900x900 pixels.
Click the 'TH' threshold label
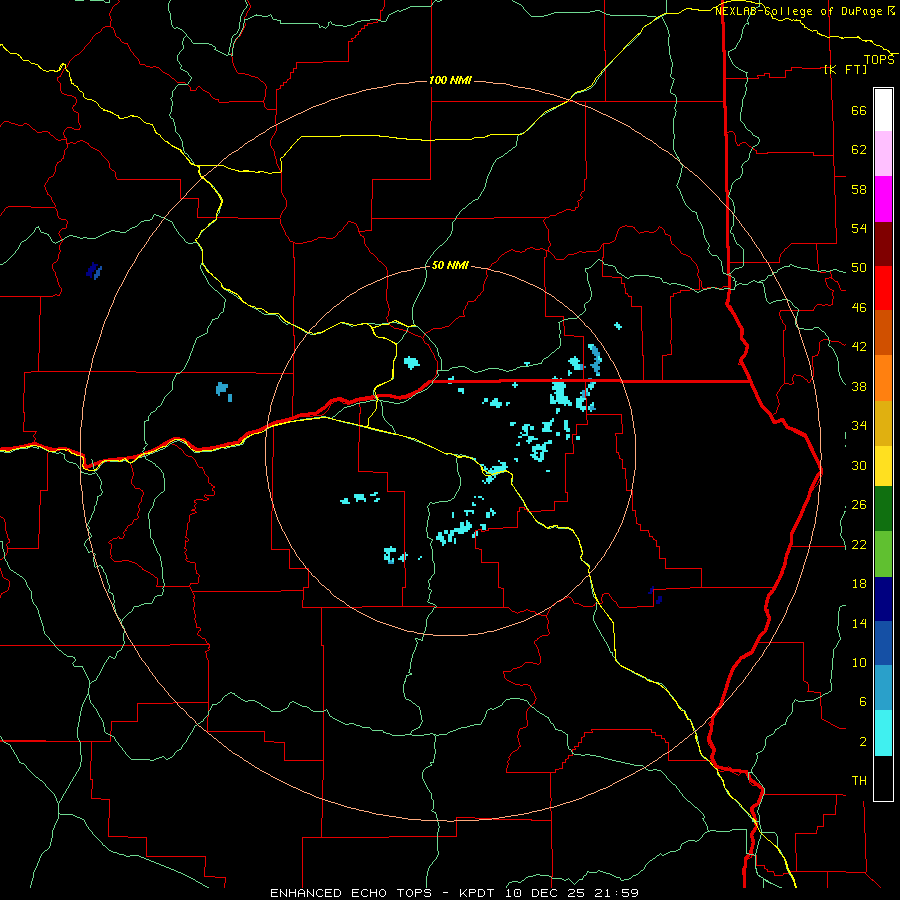tap(859, 781)
